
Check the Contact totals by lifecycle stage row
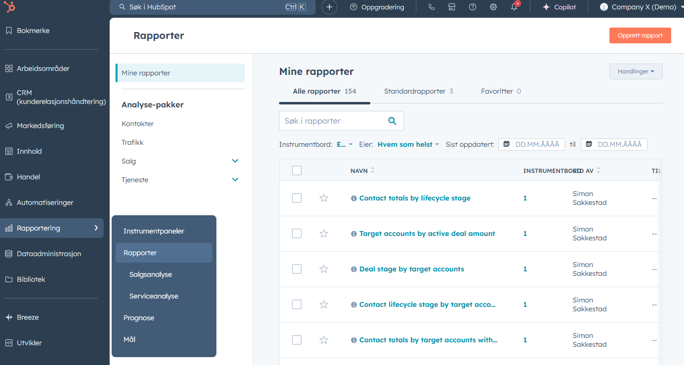[x=297, y=198]
